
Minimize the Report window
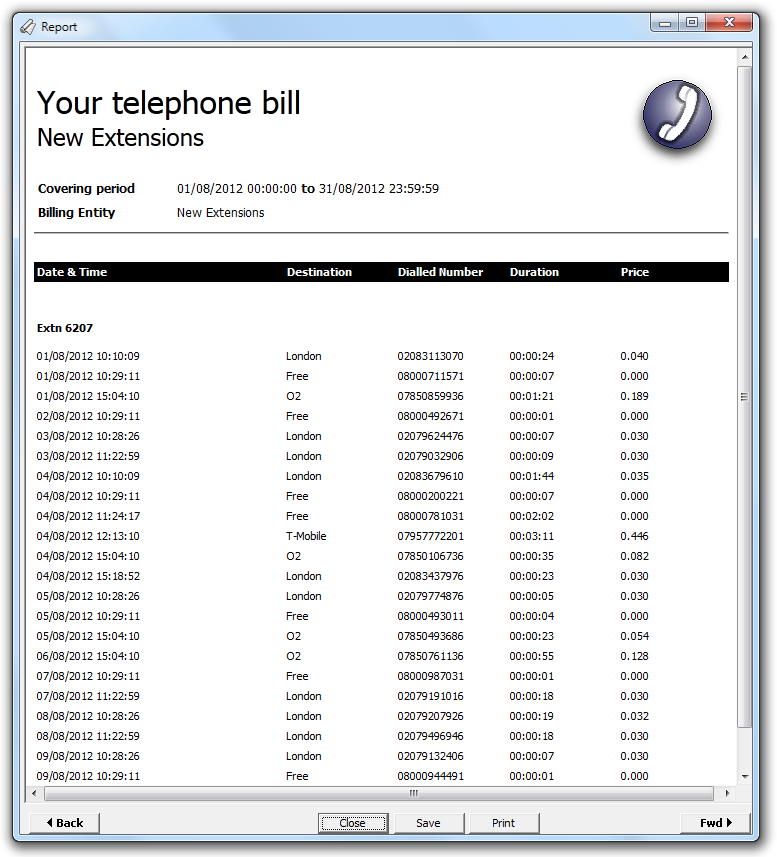(664, 22)
